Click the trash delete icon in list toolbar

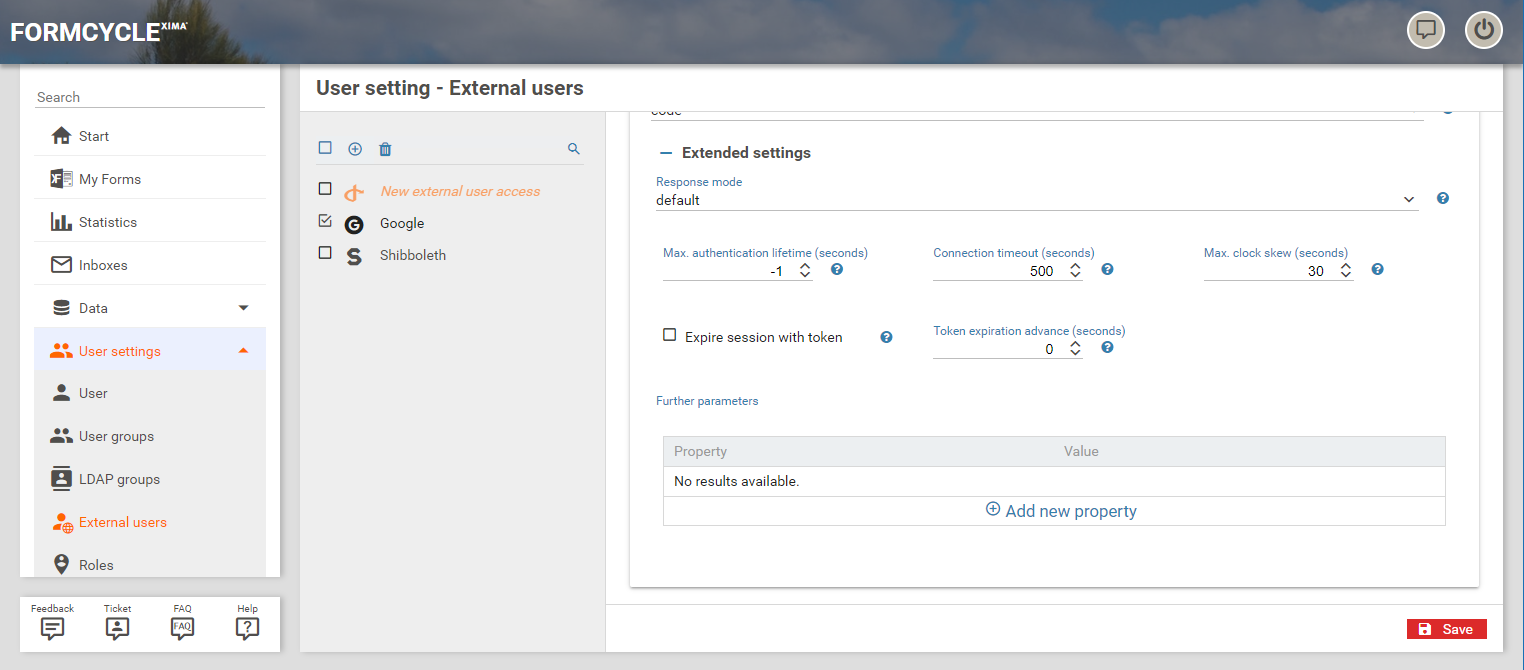click(385, 149)
